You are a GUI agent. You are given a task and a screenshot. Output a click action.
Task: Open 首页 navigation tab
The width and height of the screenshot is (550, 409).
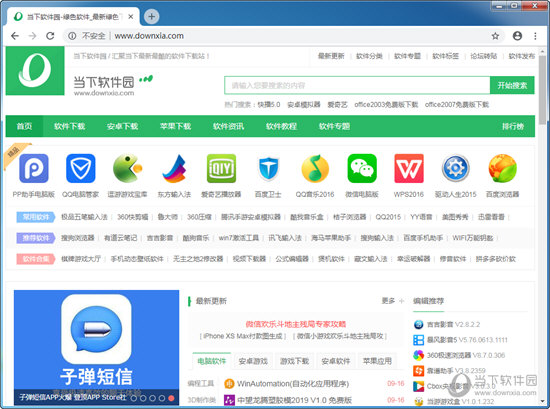click(x=24, y=126)
